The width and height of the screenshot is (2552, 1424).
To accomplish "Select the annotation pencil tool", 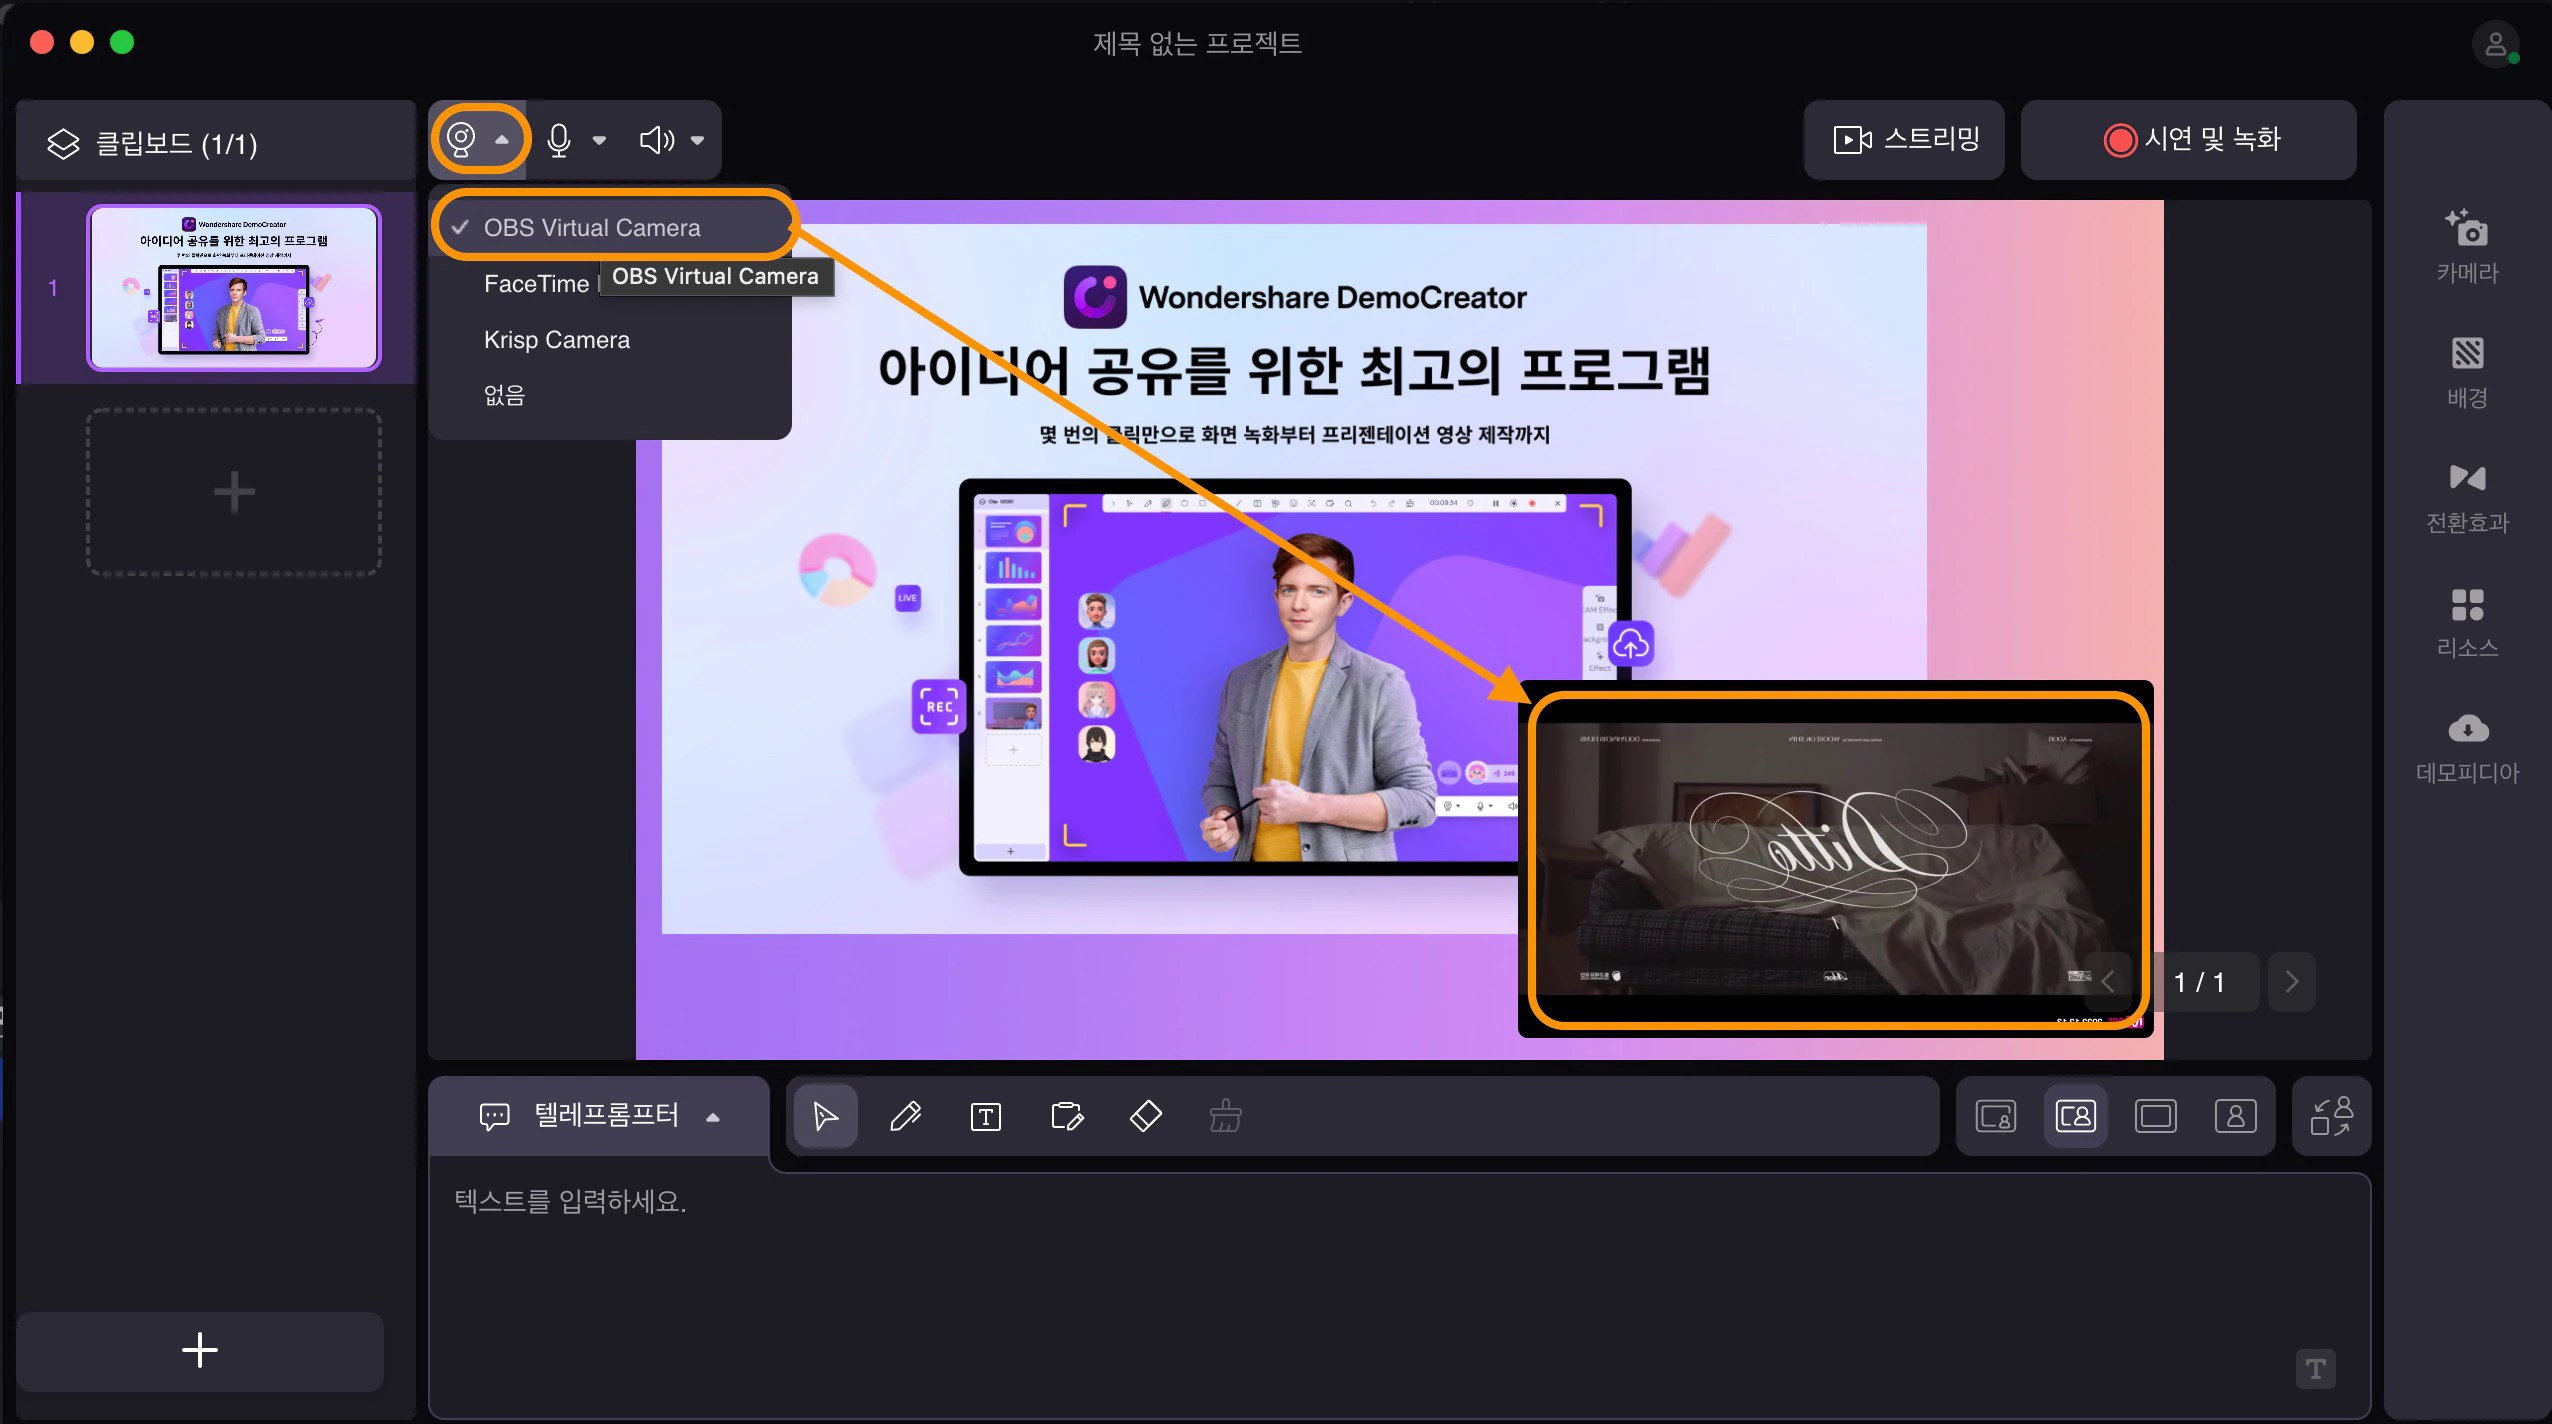I will click(905, 1115).
